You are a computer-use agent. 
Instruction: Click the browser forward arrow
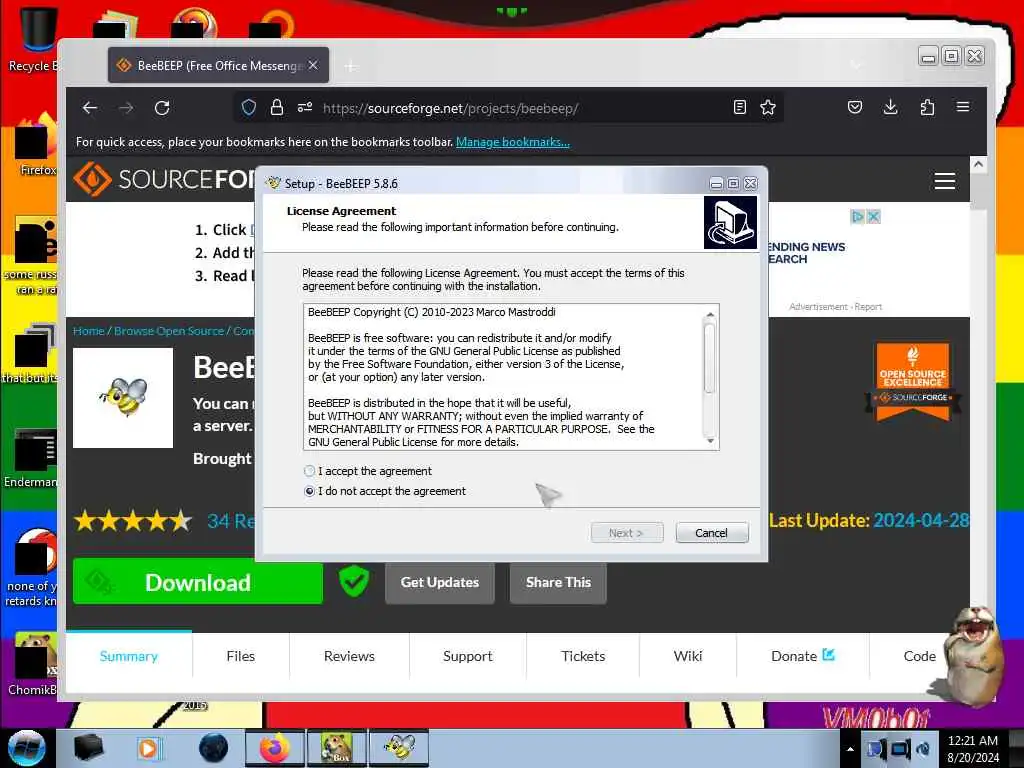click(126, 108)
